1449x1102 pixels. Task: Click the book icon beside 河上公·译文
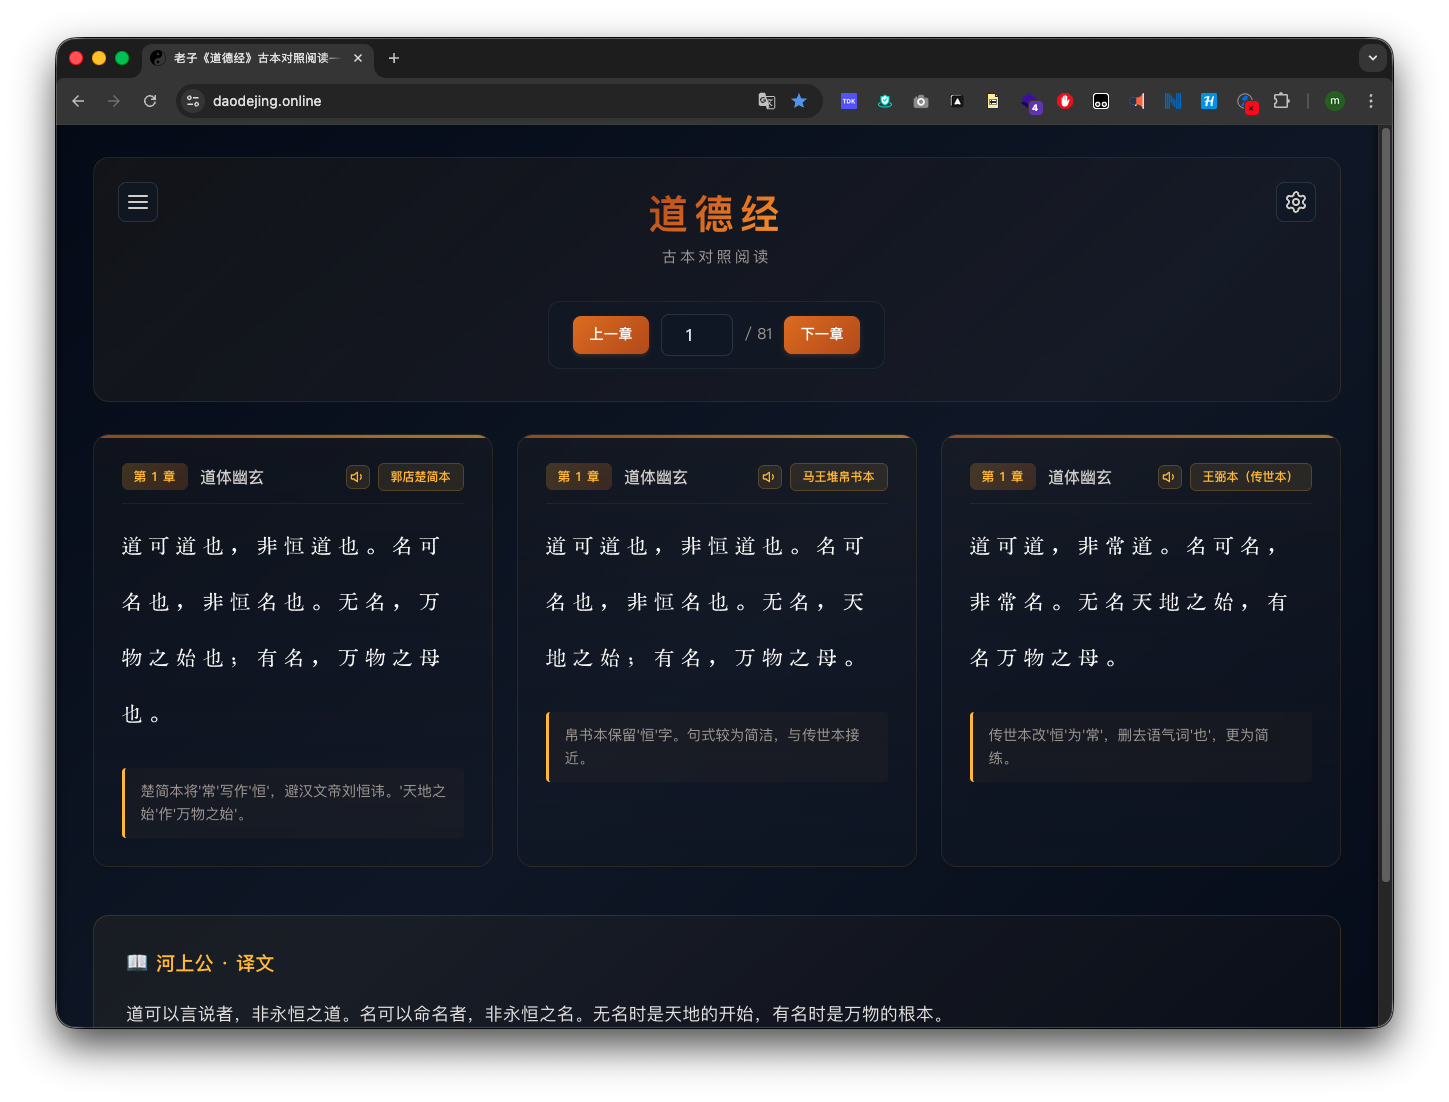pyautogui.click(x=137, y=963)
